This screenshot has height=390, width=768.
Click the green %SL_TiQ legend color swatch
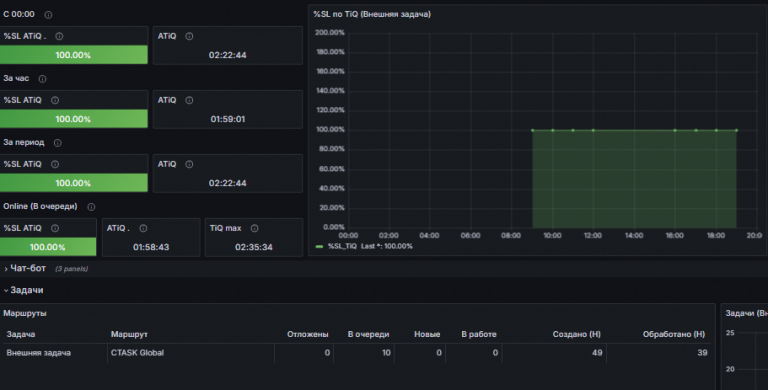[x=320, y=246]
